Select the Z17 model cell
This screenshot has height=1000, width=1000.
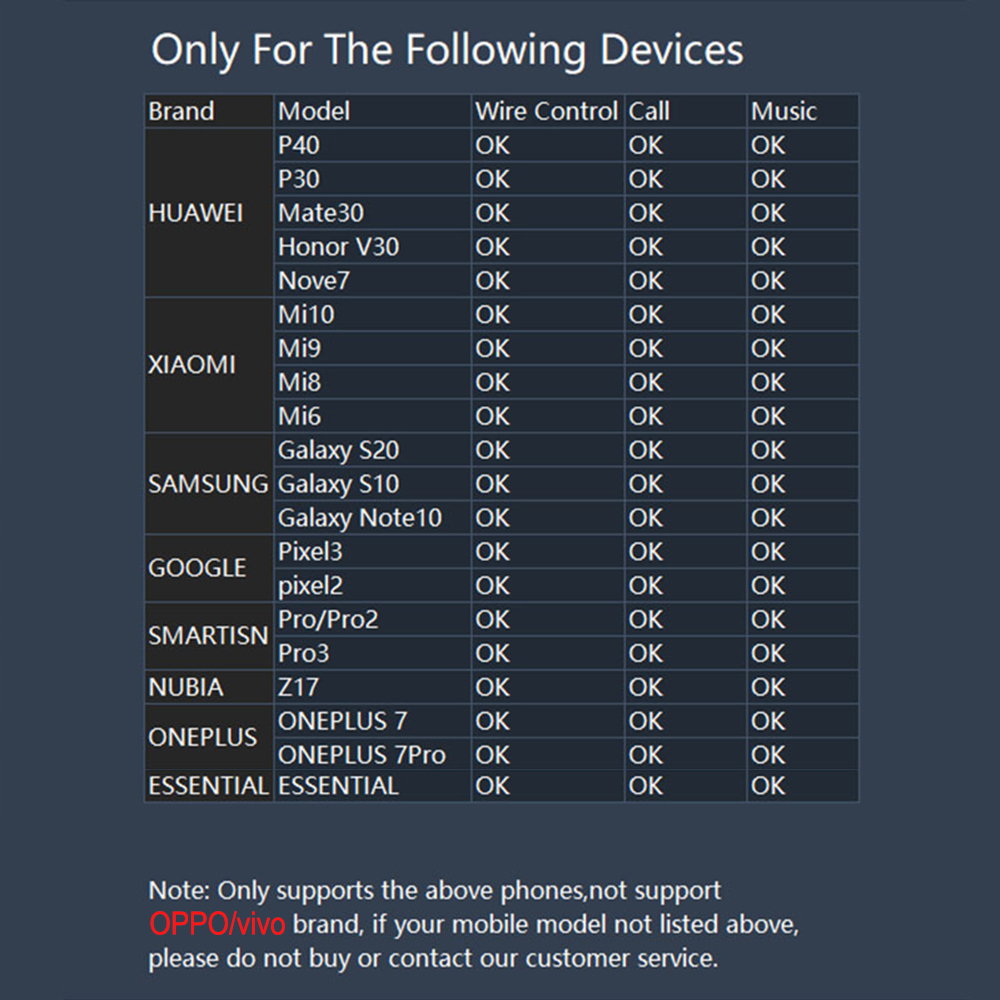point(372,687)
